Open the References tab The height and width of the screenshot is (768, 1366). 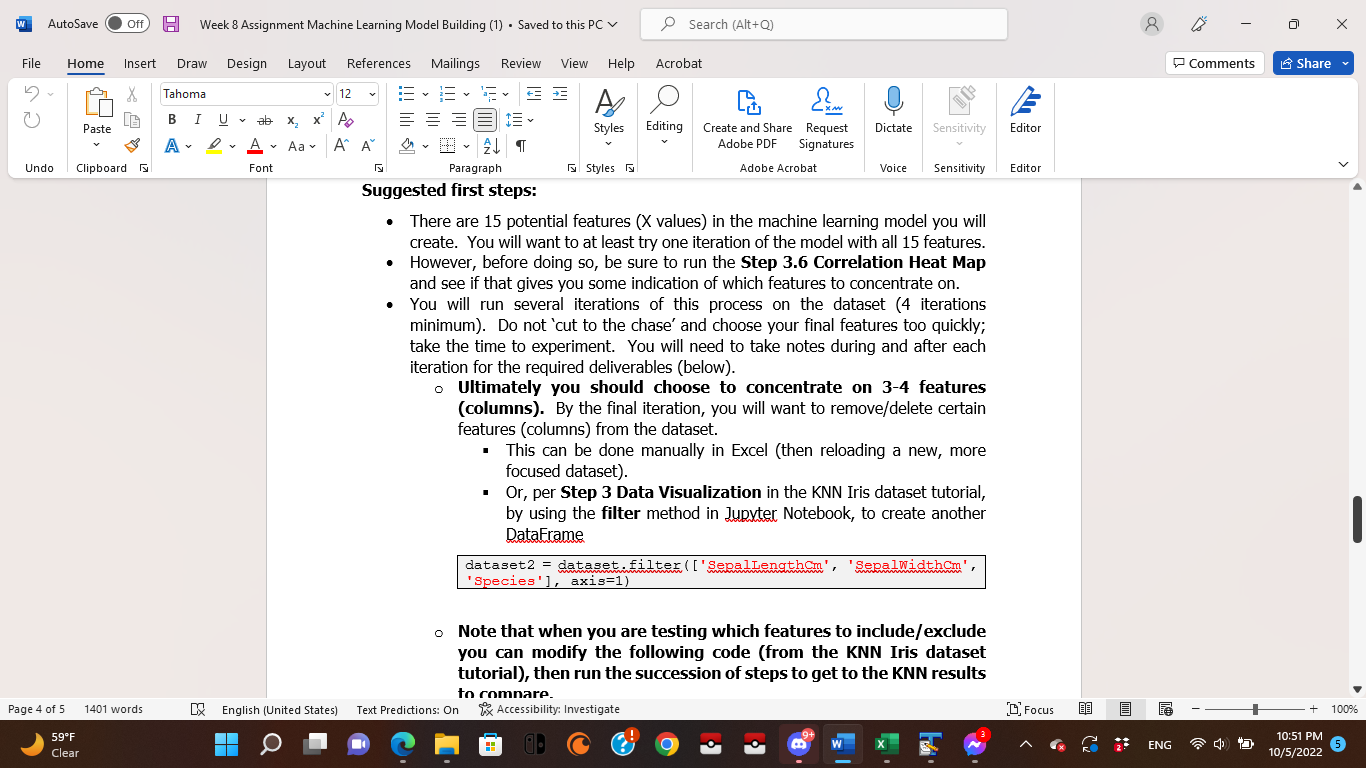coord(379,63)
